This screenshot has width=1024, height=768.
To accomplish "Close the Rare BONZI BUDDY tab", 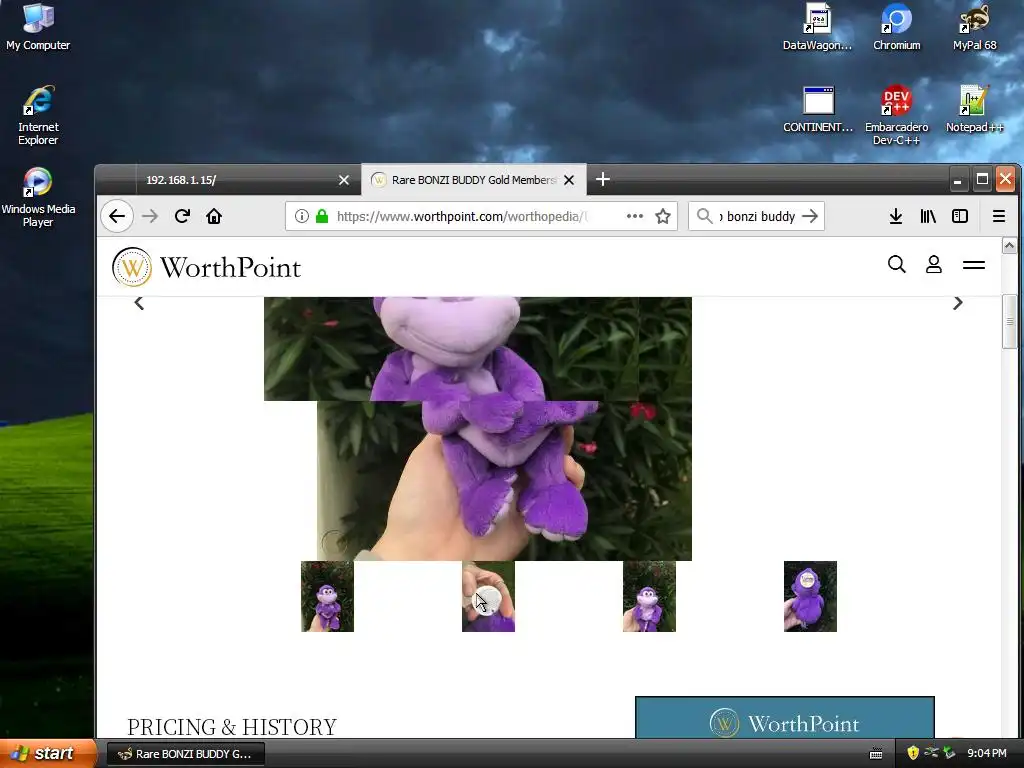I will click(x=569, y=180).
